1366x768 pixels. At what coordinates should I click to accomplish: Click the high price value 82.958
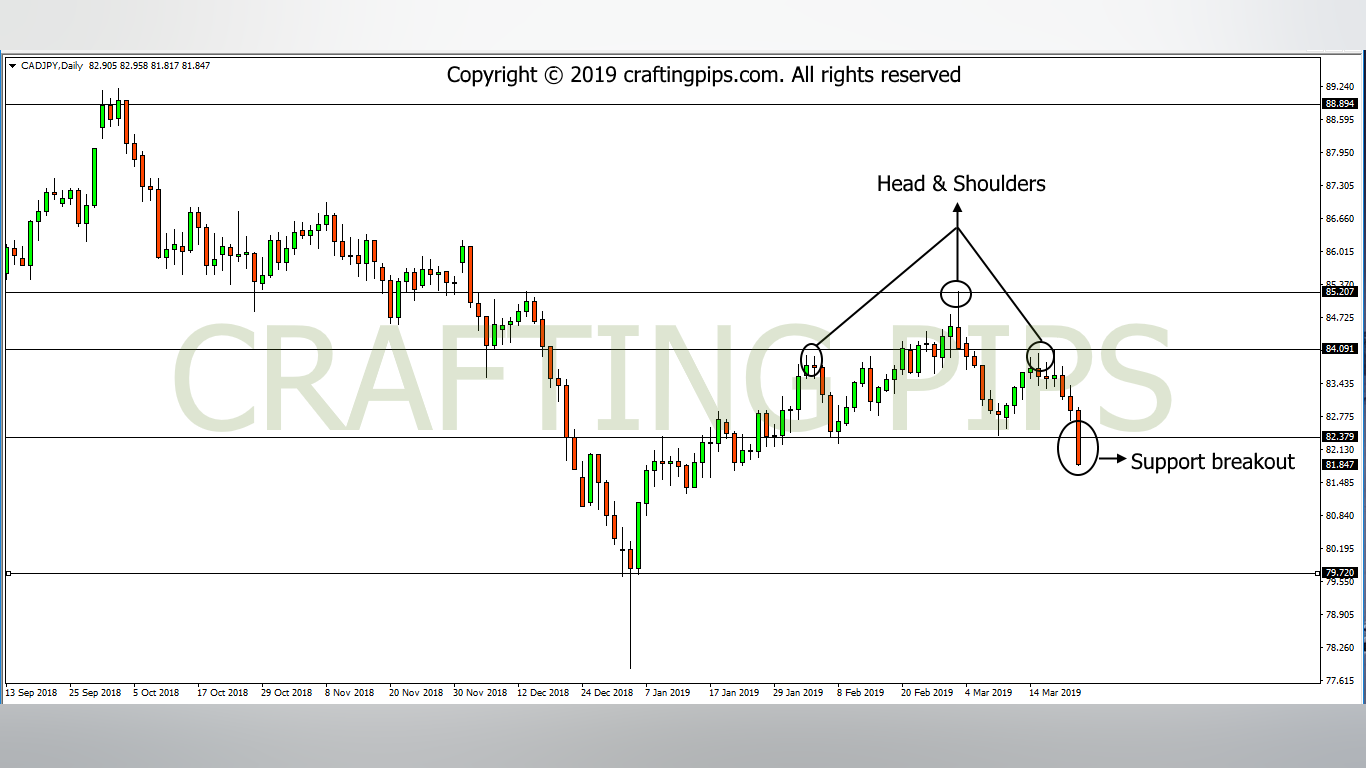pos(135,66)
